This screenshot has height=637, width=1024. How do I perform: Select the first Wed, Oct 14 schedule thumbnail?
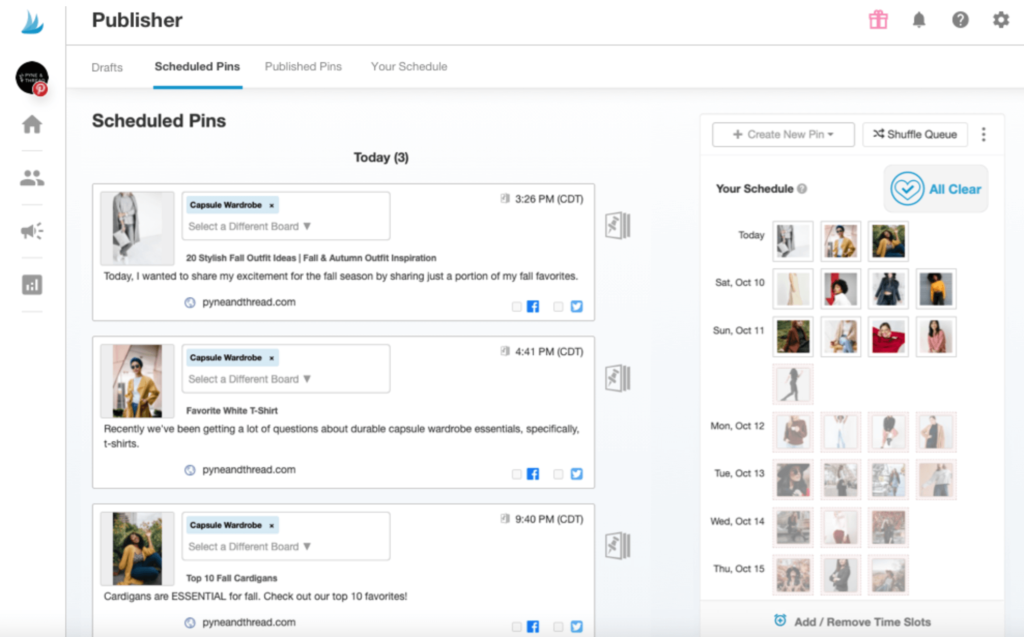793,527
